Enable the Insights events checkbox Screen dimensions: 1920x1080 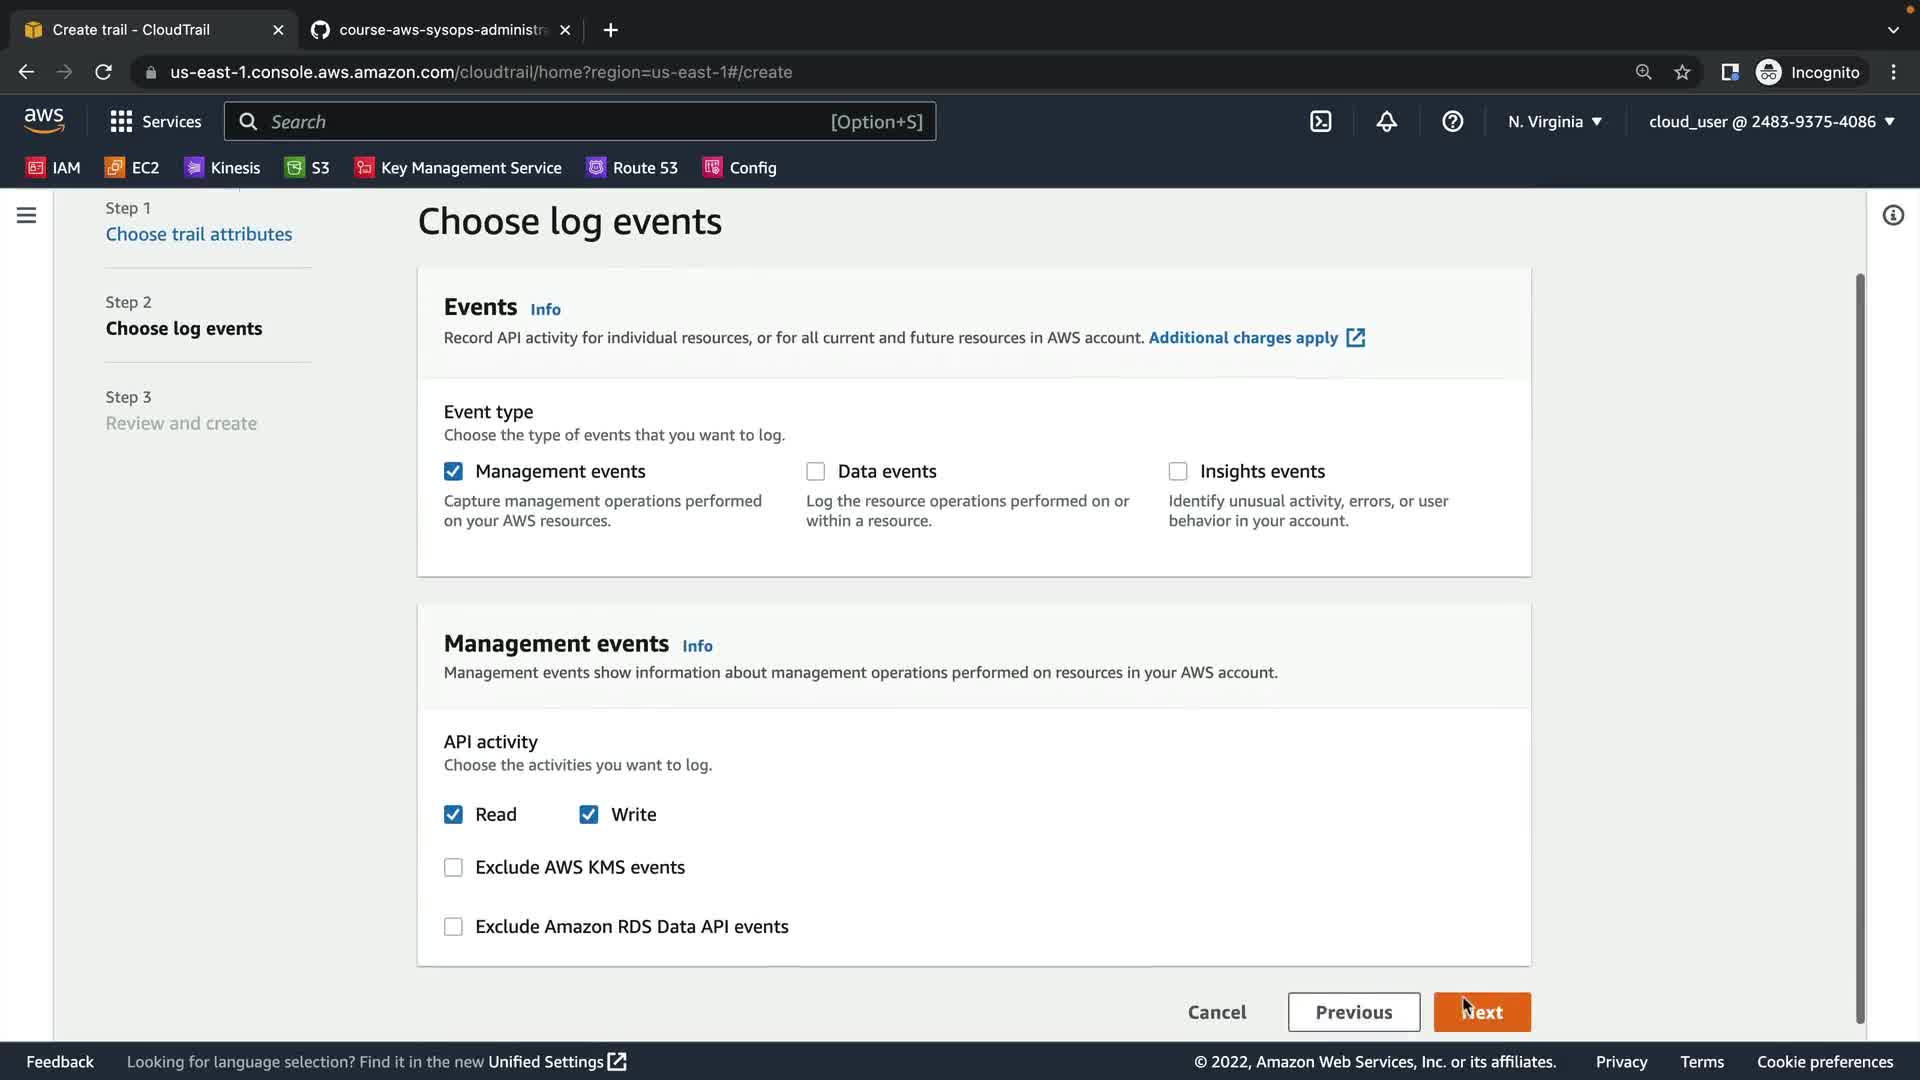point(1178,471)
